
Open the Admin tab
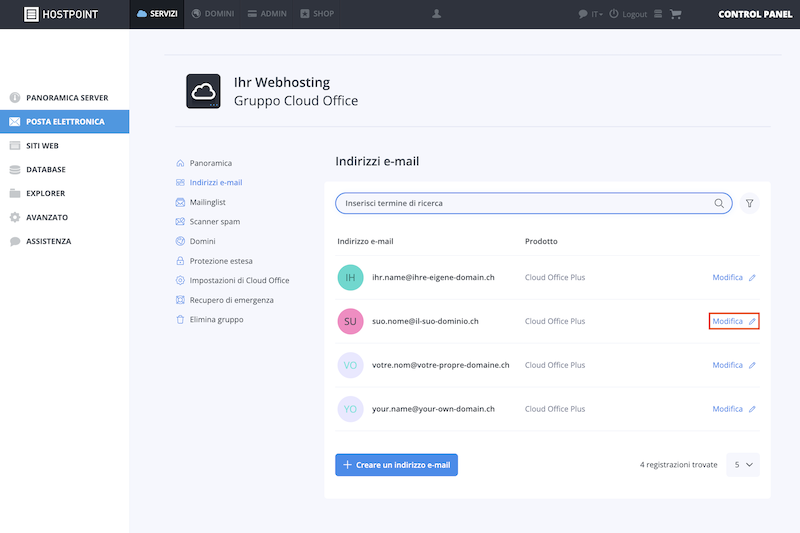tap(267, 14)
